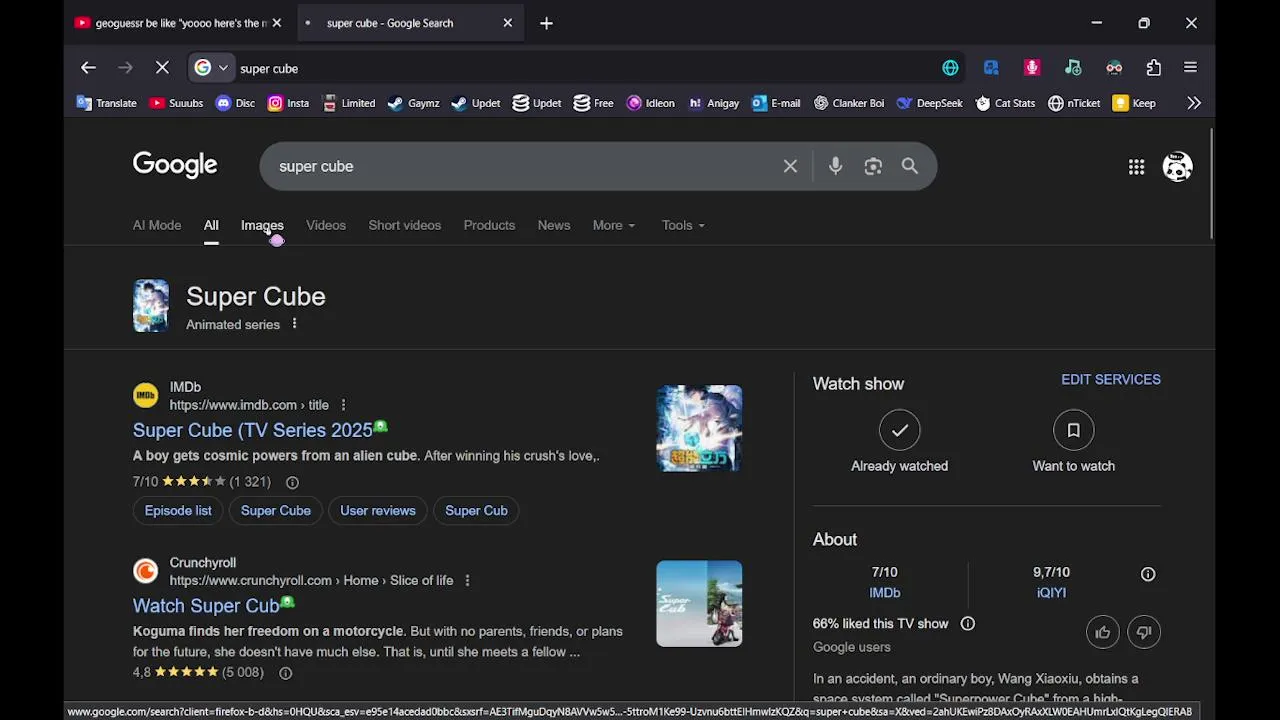The image size is (1280, 720).
Task: Open the E-mail Outlook bookmark
Action: [x=776, y=103]
